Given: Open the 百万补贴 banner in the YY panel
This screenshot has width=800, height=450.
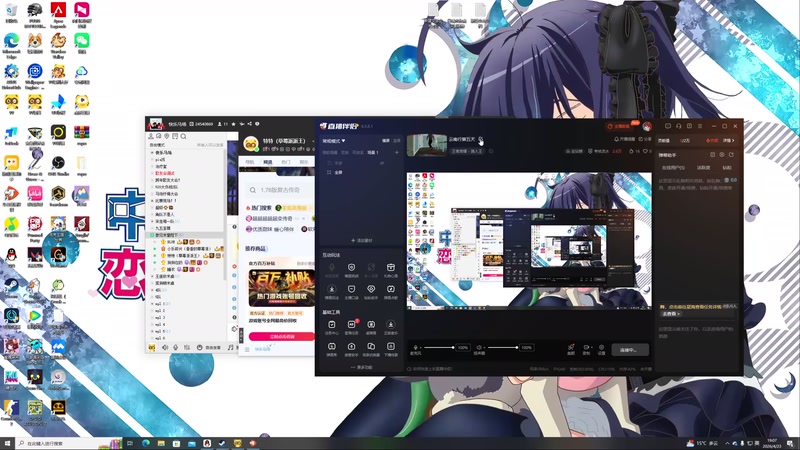Looking at the screenshot, I should click(x=282, y=287).
